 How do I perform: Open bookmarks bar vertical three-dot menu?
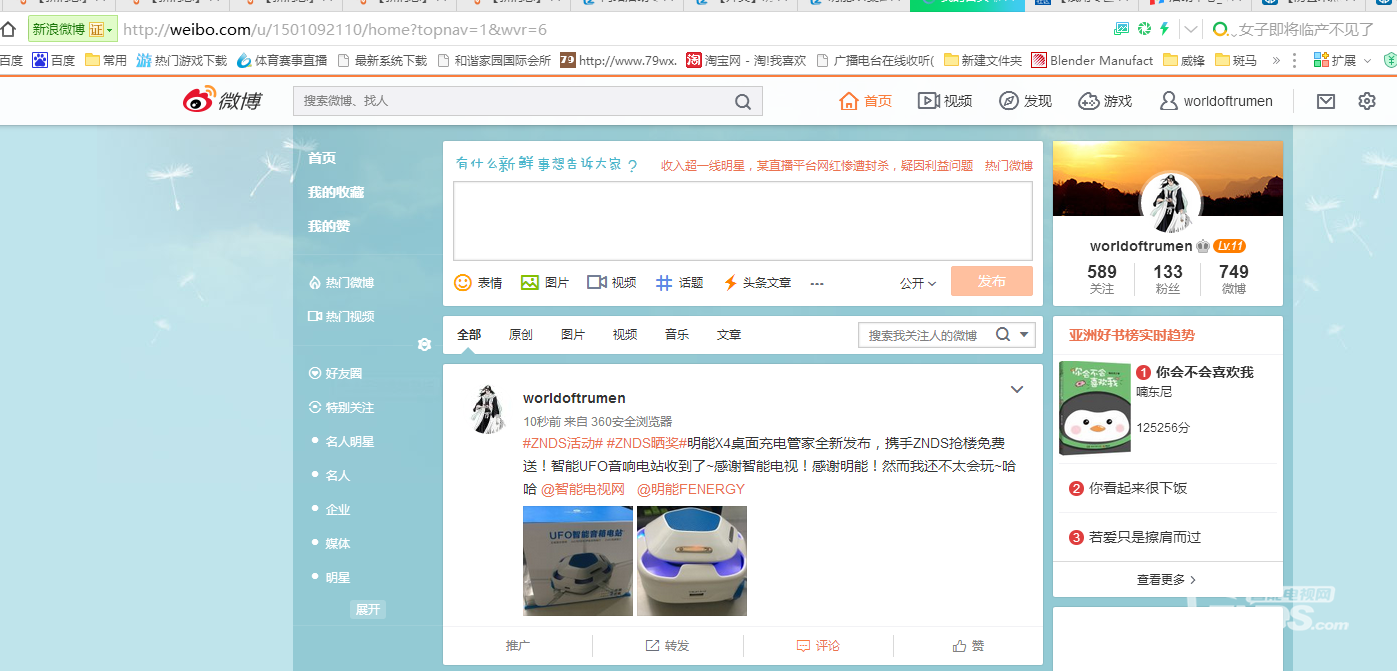tap(1296, 60)
